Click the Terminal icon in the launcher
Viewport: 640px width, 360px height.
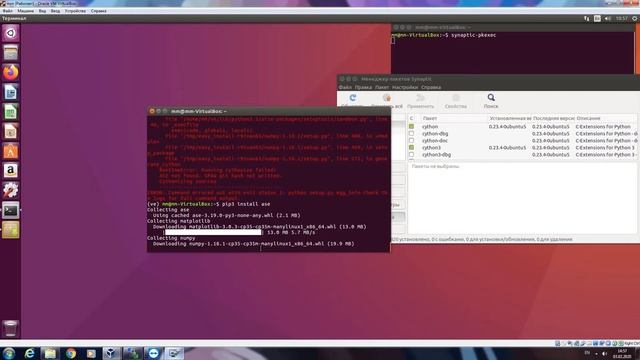pos(11,211)
